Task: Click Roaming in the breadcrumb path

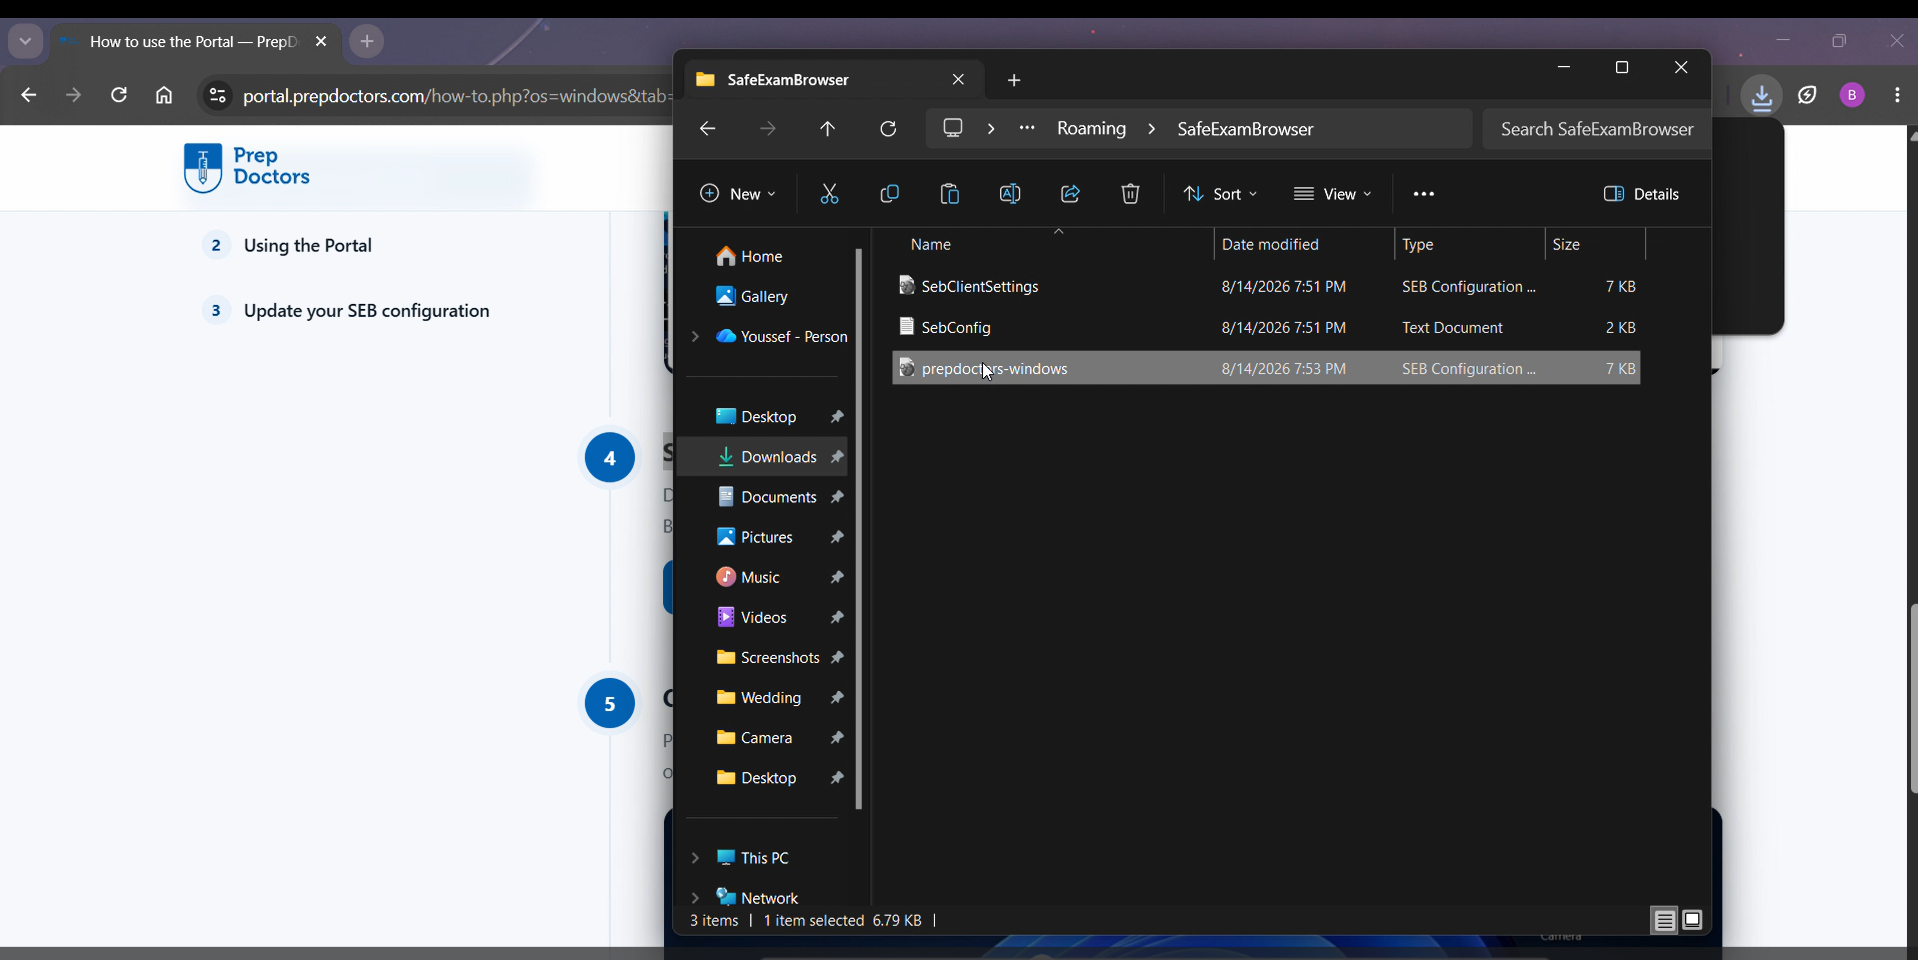Action: point(1092,129)
